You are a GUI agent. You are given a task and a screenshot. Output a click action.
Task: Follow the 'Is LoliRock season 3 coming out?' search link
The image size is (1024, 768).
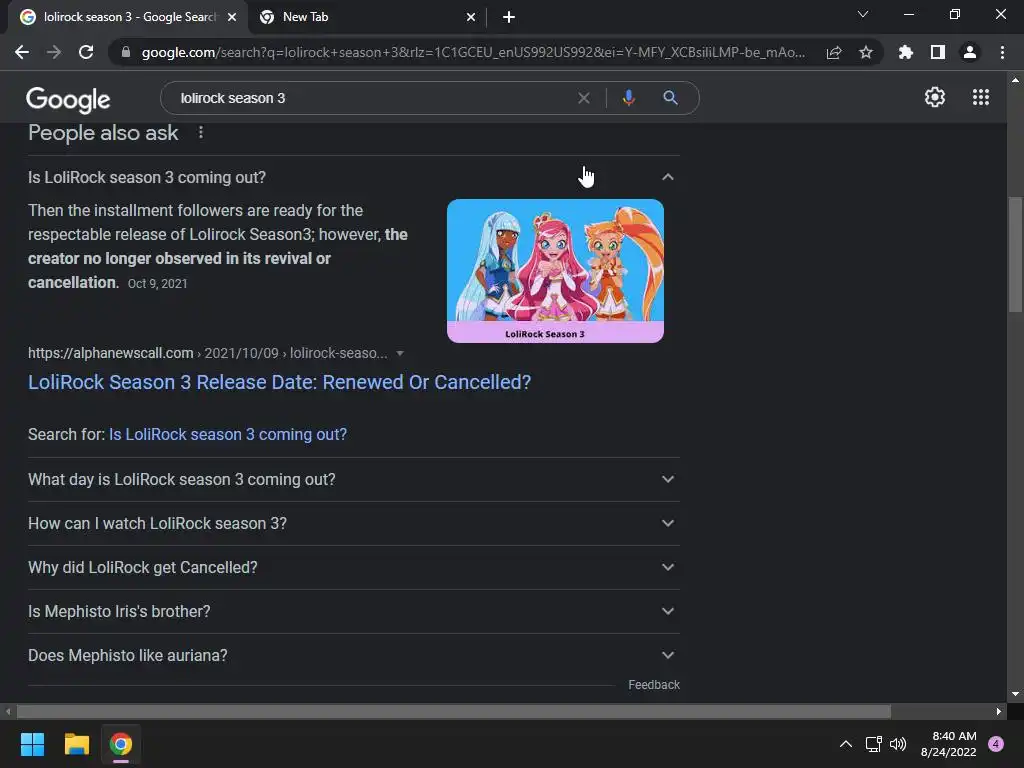pyautogui.click(x=228, y=434)
